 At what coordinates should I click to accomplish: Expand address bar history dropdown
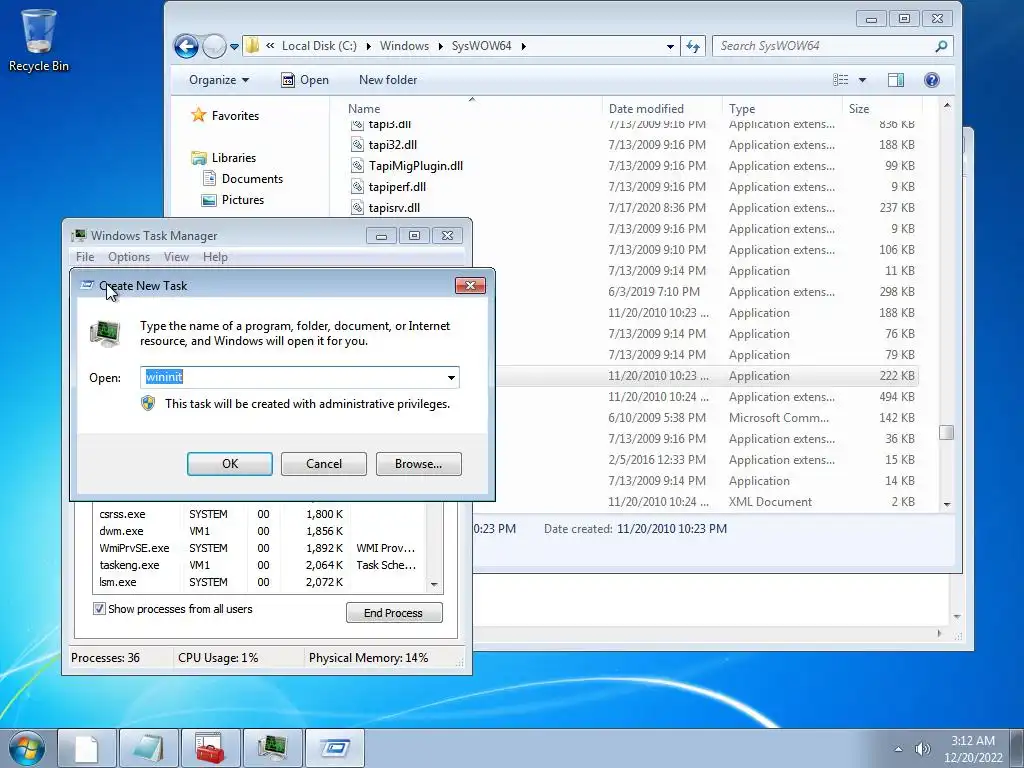point(670,46)
